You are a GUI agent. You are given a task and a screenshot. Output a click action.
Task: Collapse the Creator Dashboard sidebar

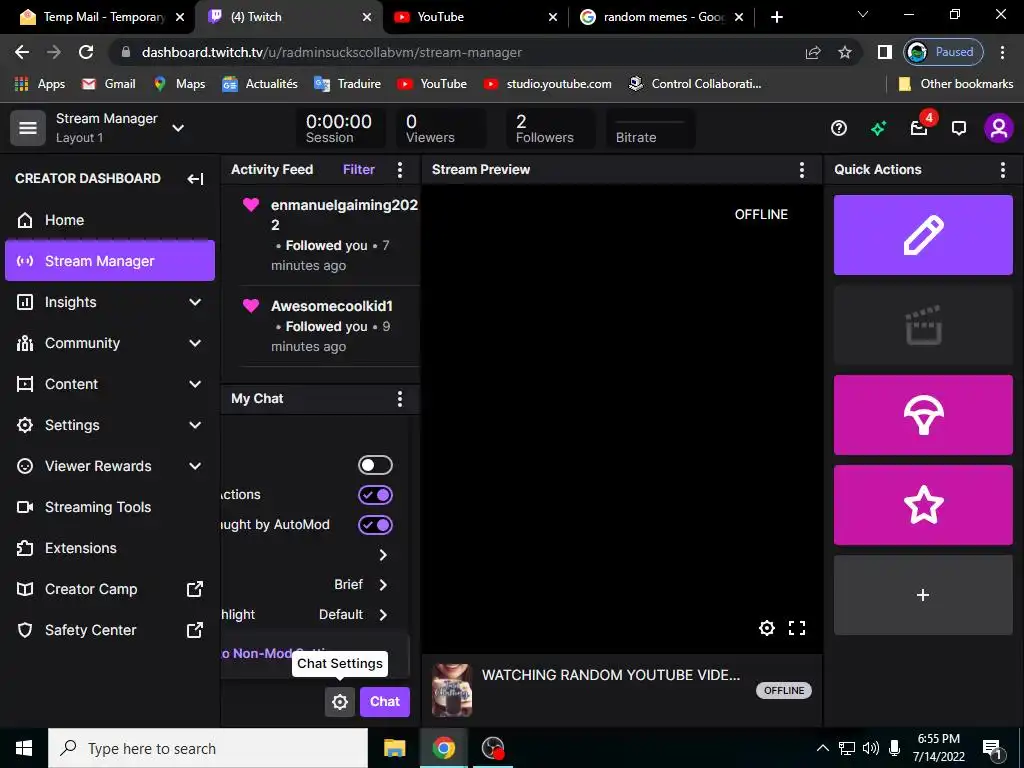[195, 179]
